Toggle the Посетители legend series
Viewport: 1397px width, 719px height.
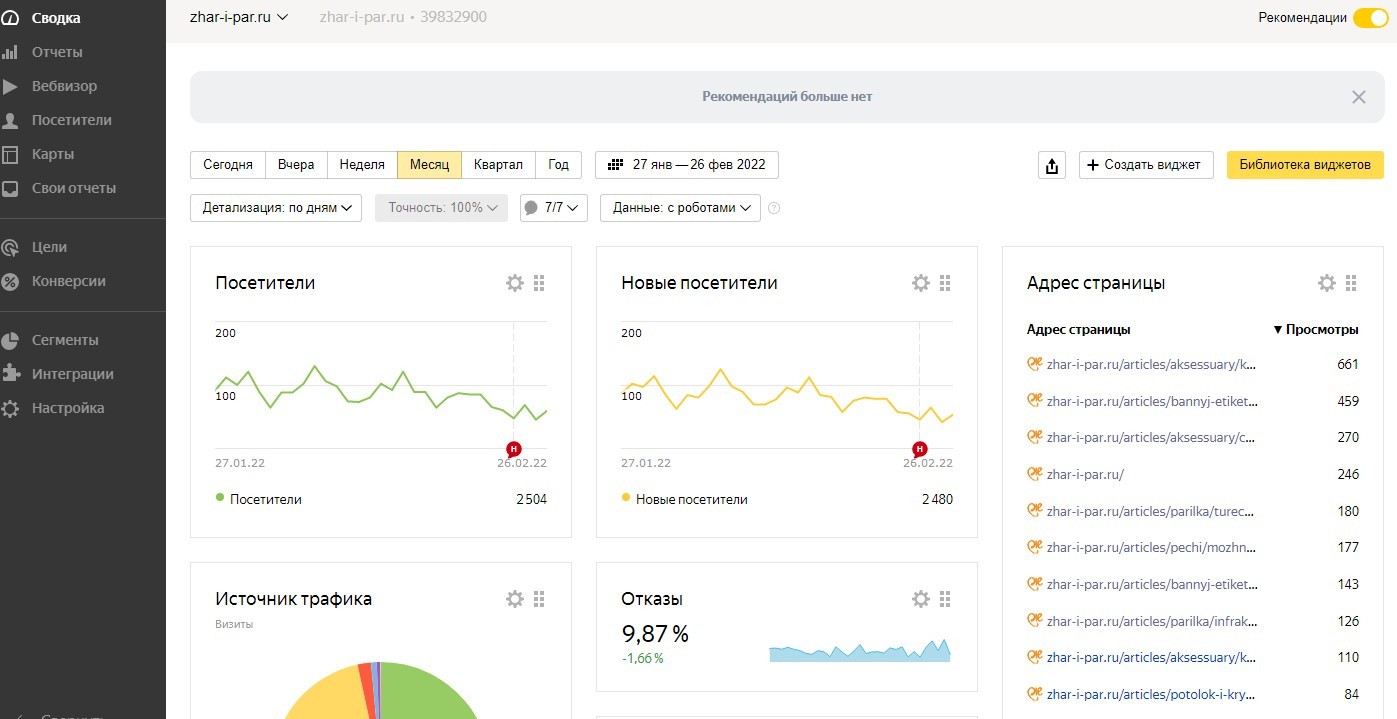(x=258, y=499)
